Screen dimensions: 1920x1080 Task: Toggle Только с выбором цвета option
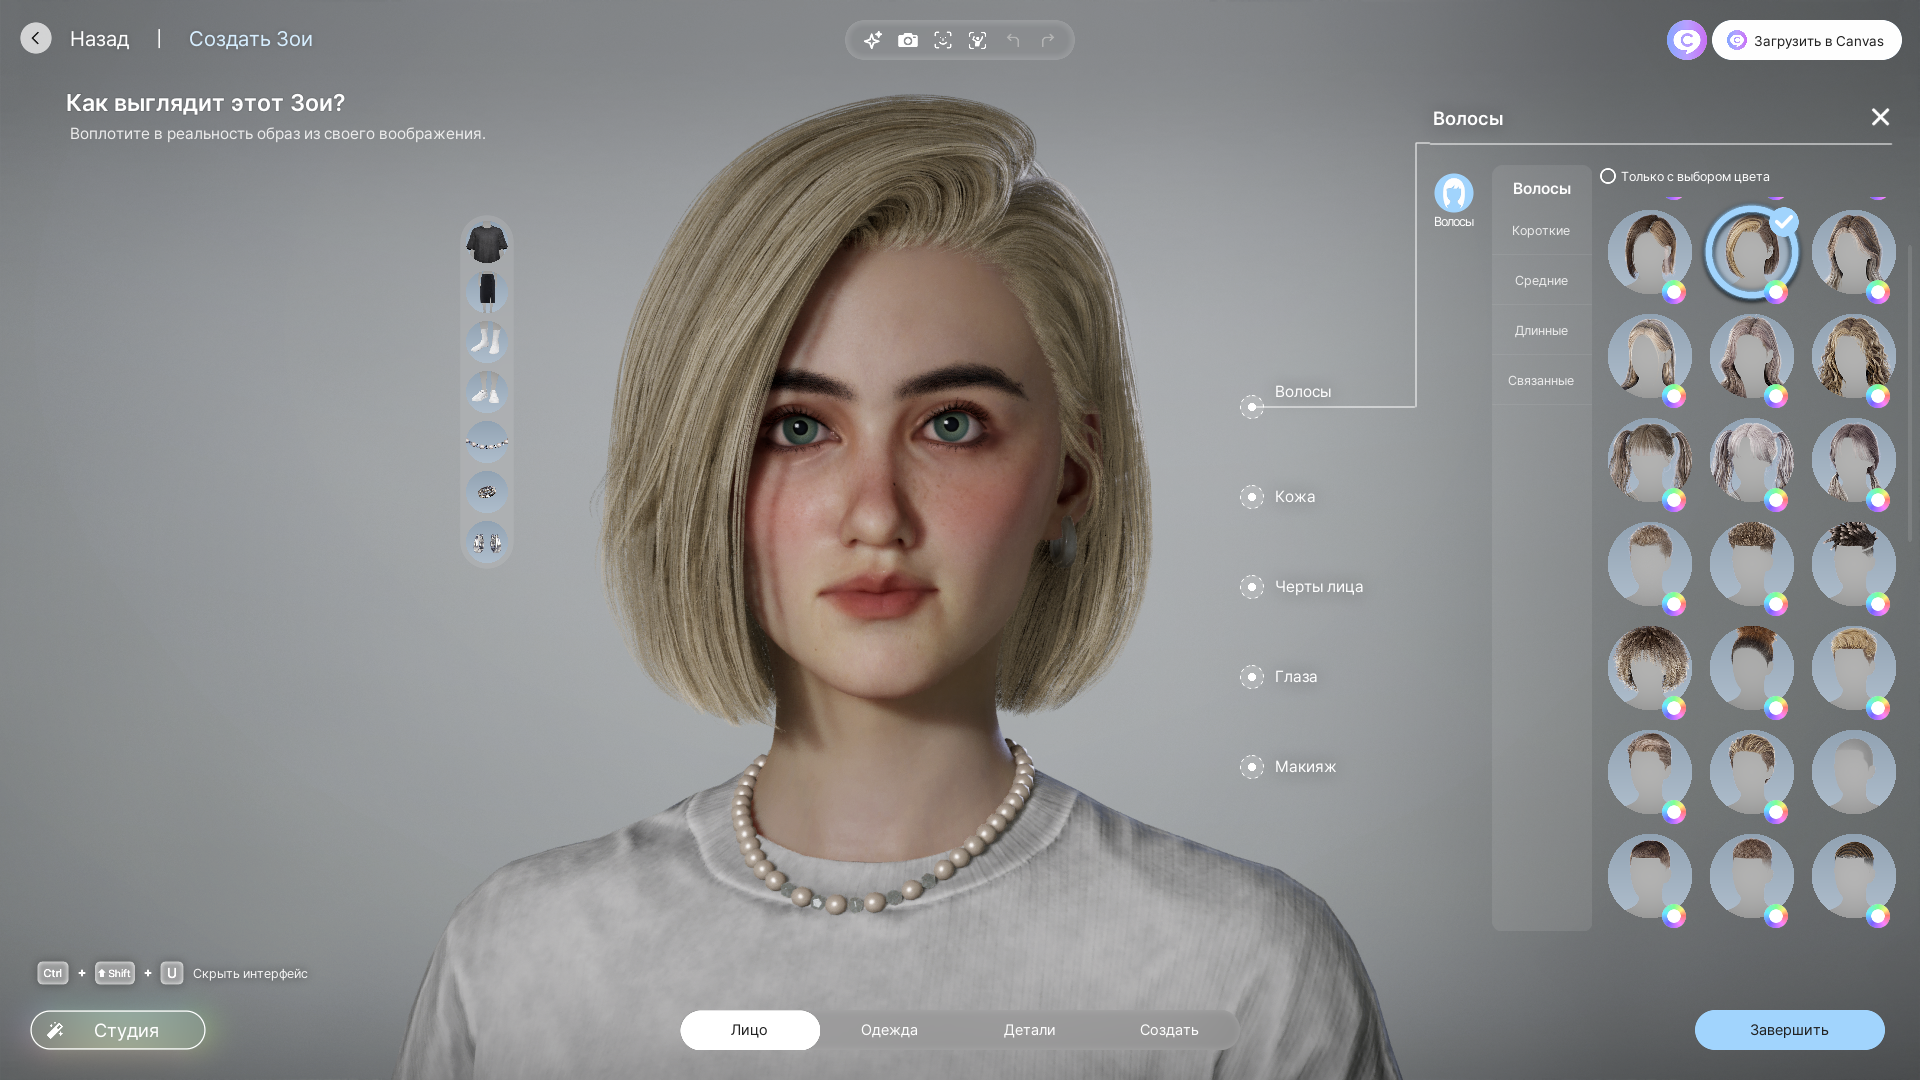click(x=1608, y=176)
